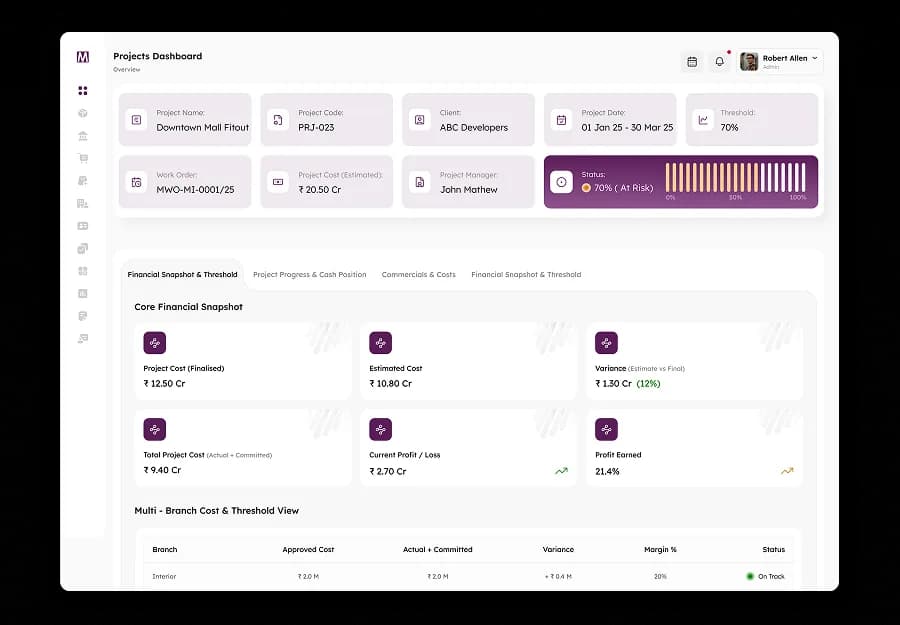Click the Status column header in the table
The width and height of the screenshot is (900, 625).
(x=773, y=549)
